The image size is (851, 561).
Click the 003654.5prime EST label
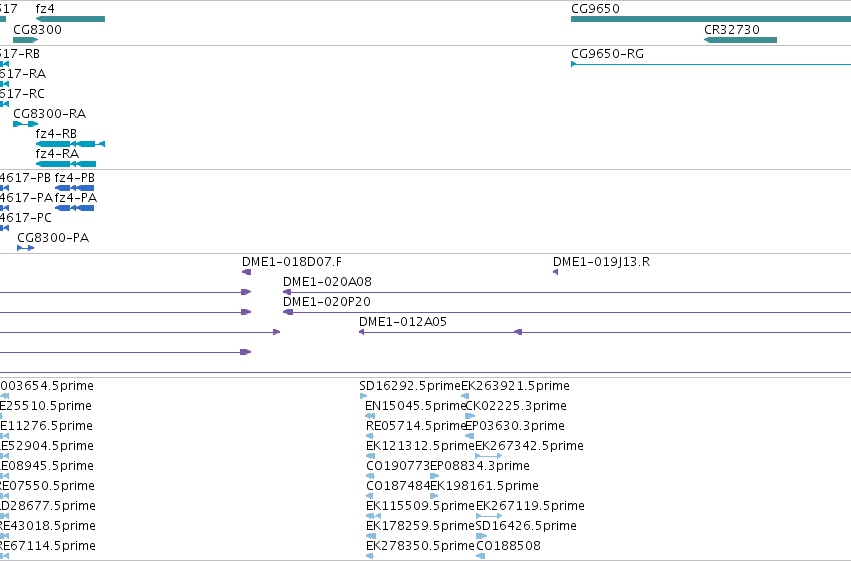click(47, 386)
